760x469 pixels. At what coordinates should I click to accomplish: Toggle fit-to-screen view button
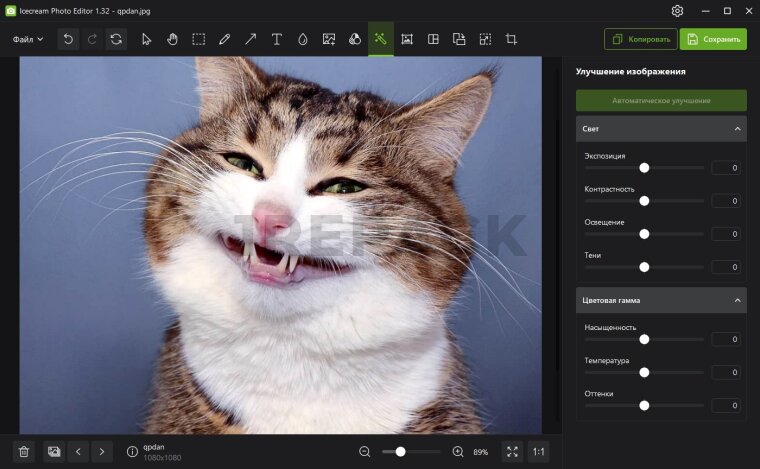(512, 452)
